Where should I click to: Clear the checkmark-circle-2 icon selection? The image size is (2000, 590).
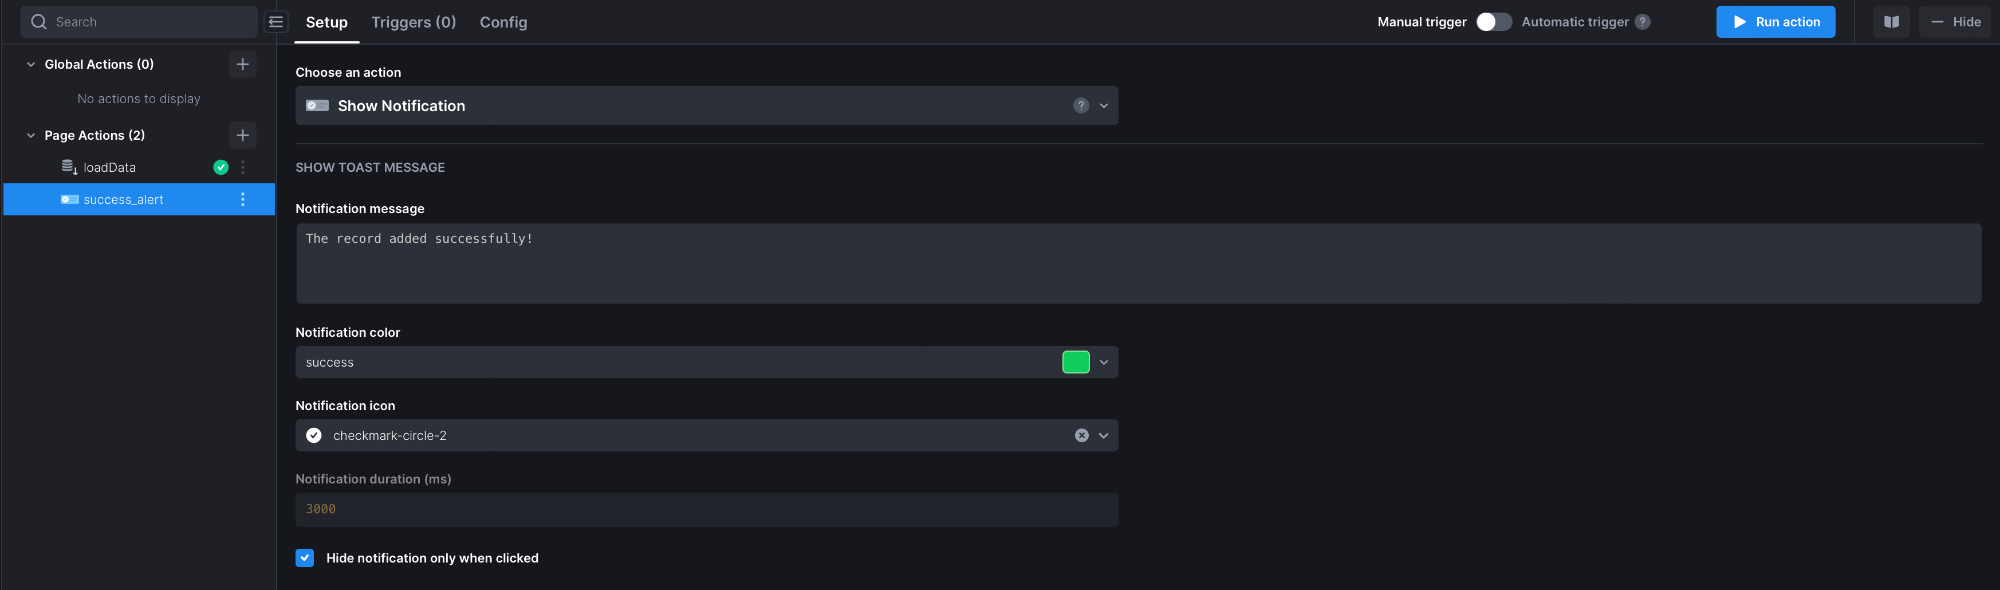click(x=1081, y=436)
